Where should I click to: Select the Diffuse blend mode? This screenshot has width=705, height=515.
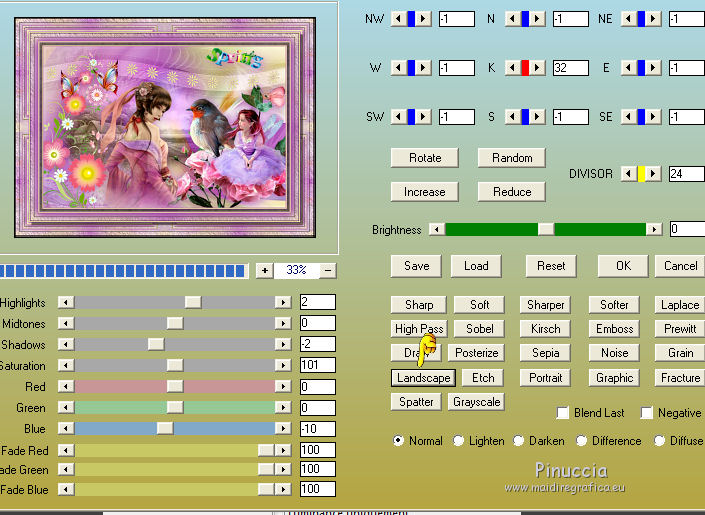click(660, 441)
